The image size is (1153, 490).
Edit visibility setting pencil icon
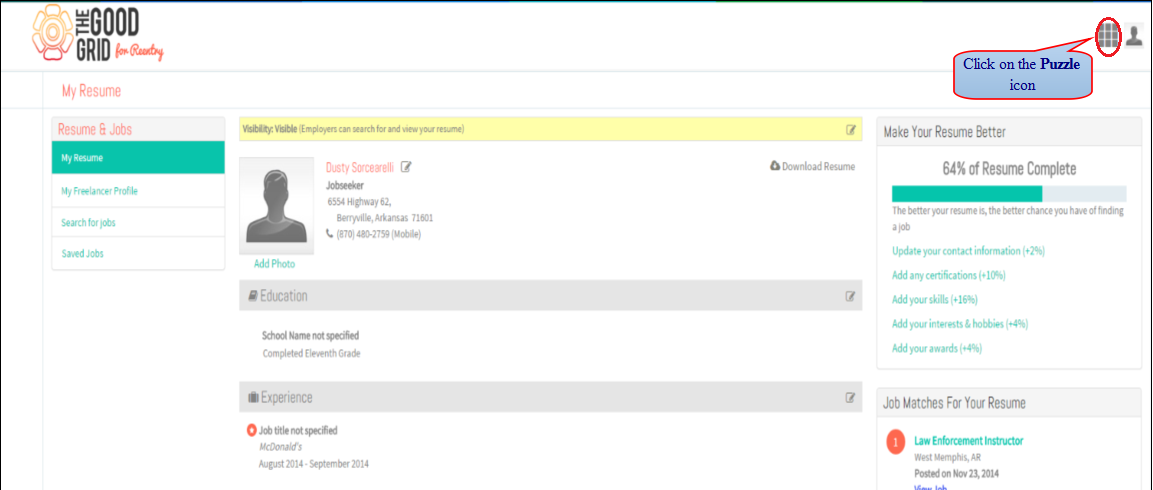coord(851,129)
